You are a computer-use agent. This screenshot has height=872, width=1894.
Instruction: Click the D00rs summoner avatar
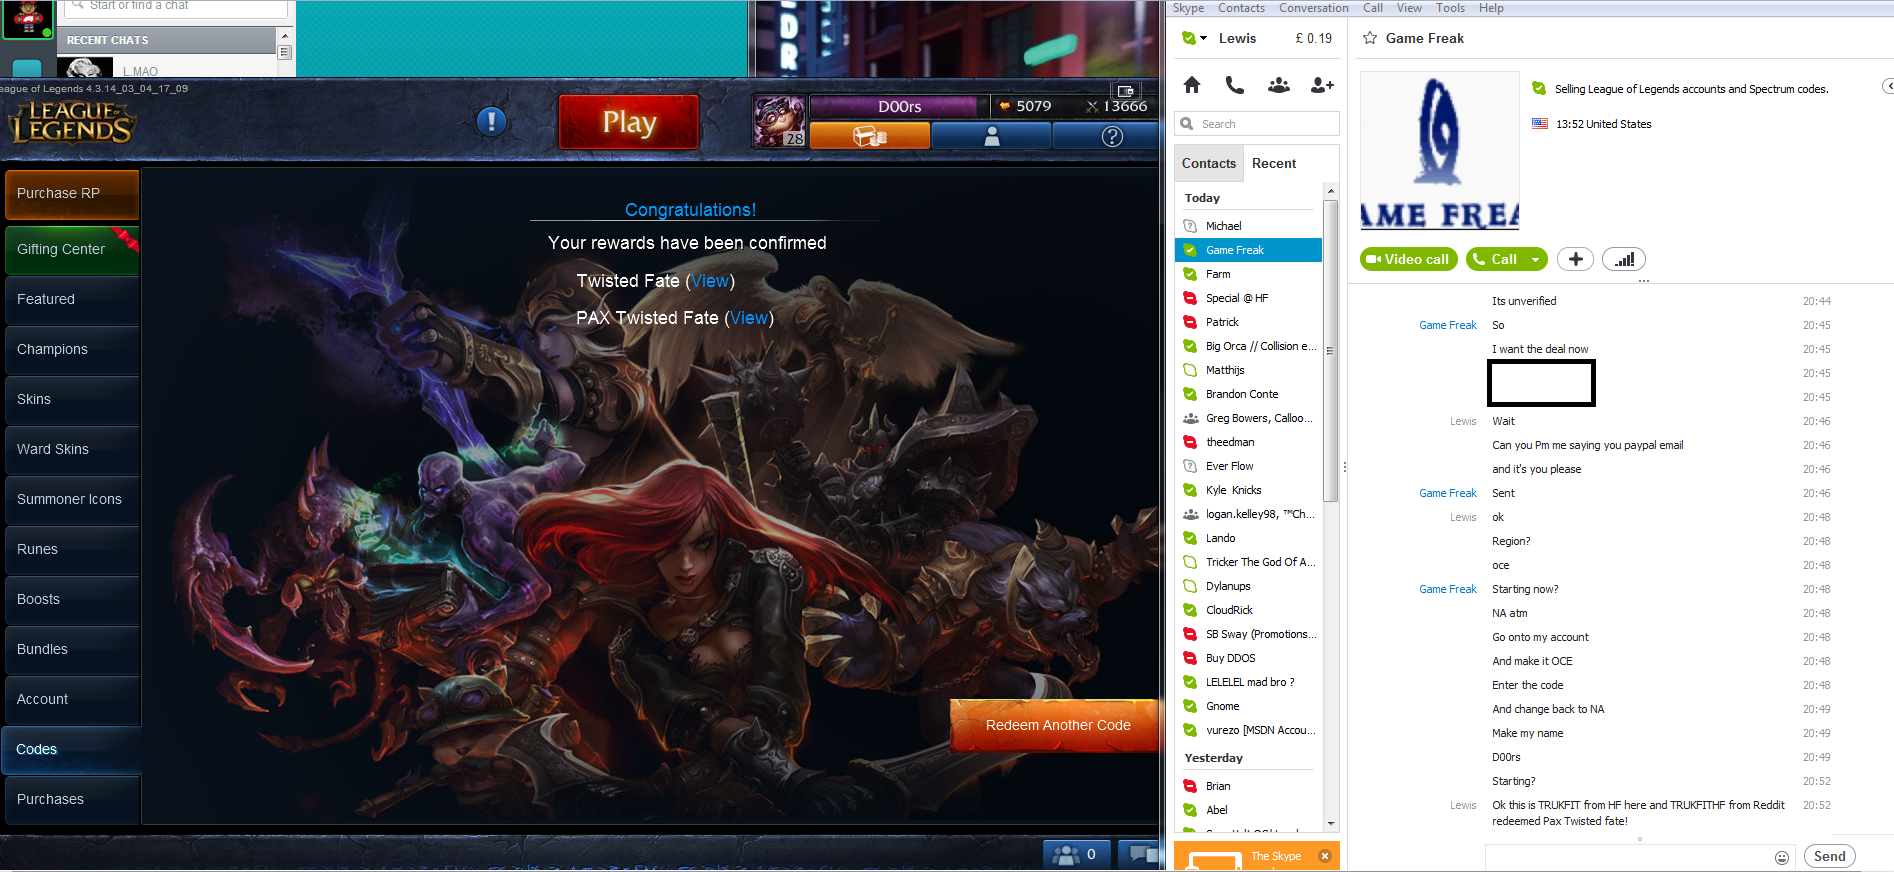tap(779, 122)
